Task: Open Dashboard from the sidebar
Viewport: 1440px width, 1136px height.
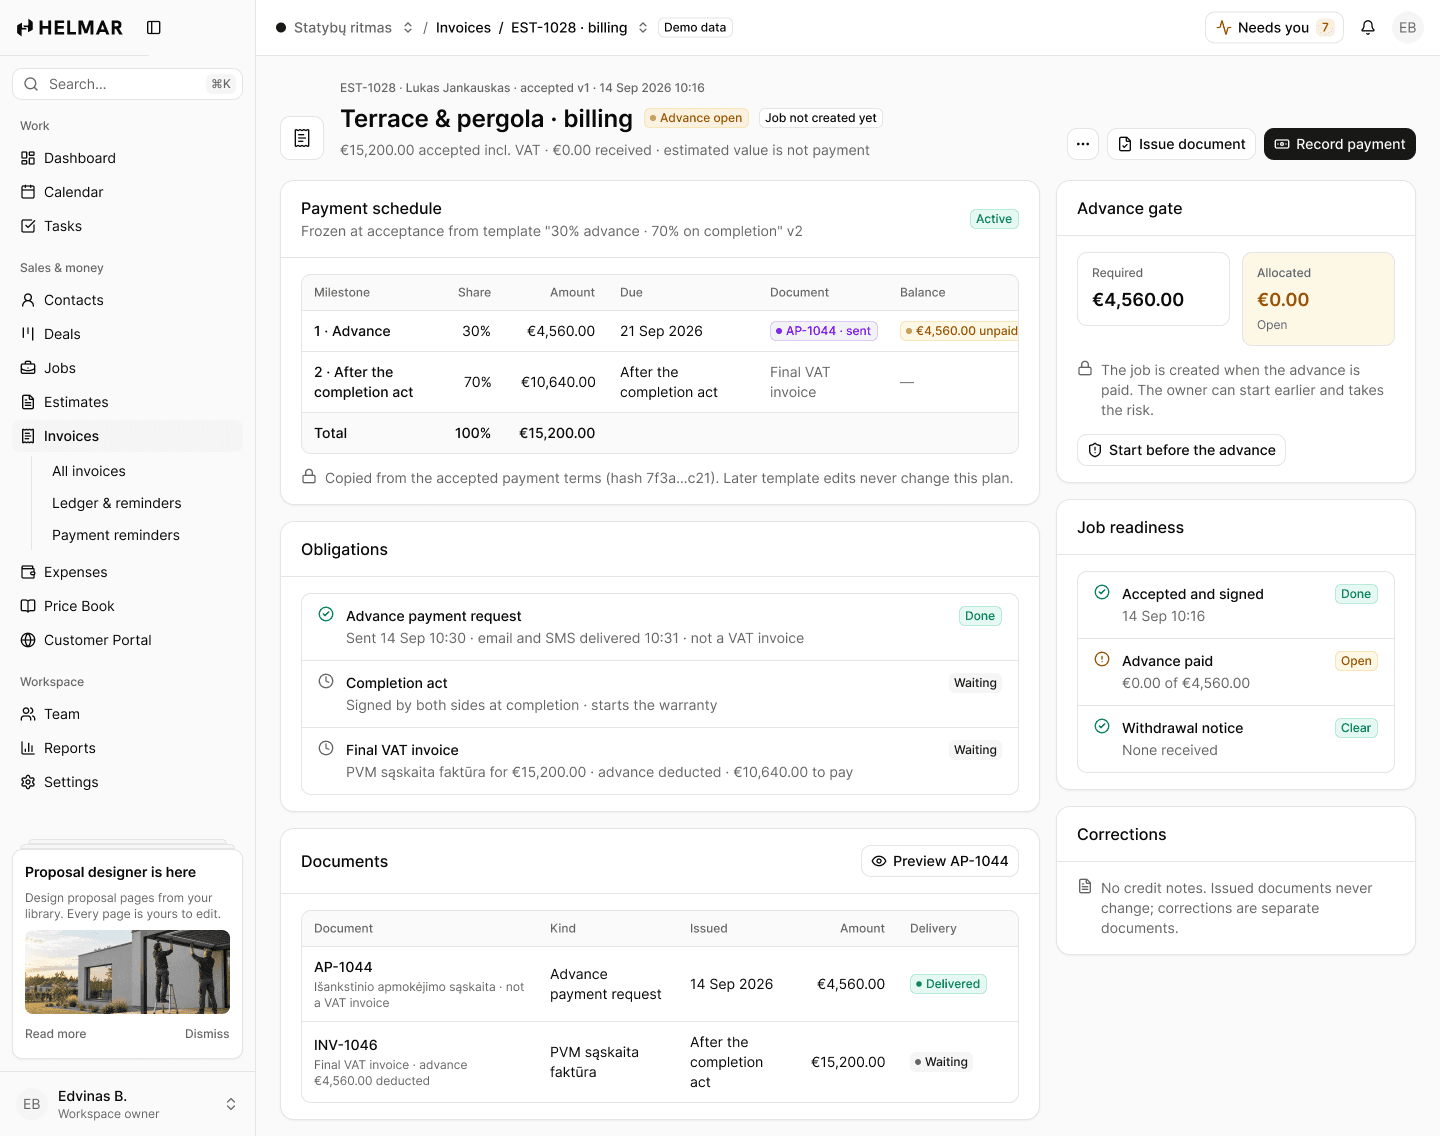Action: click(x=128, y=158)
